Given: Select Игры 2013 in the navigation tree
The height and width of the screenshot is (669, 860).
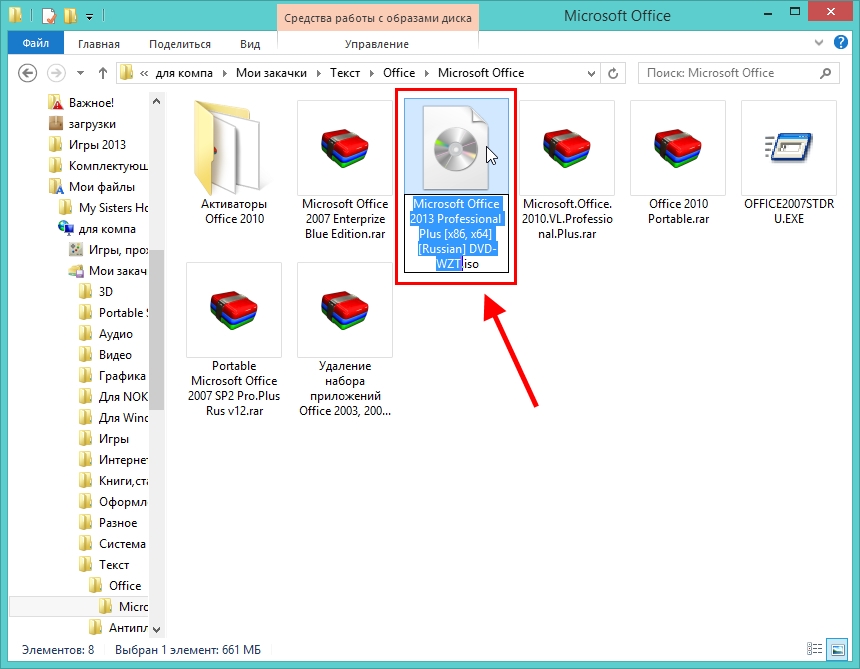Looking at the screenshot, I should 87,145.
